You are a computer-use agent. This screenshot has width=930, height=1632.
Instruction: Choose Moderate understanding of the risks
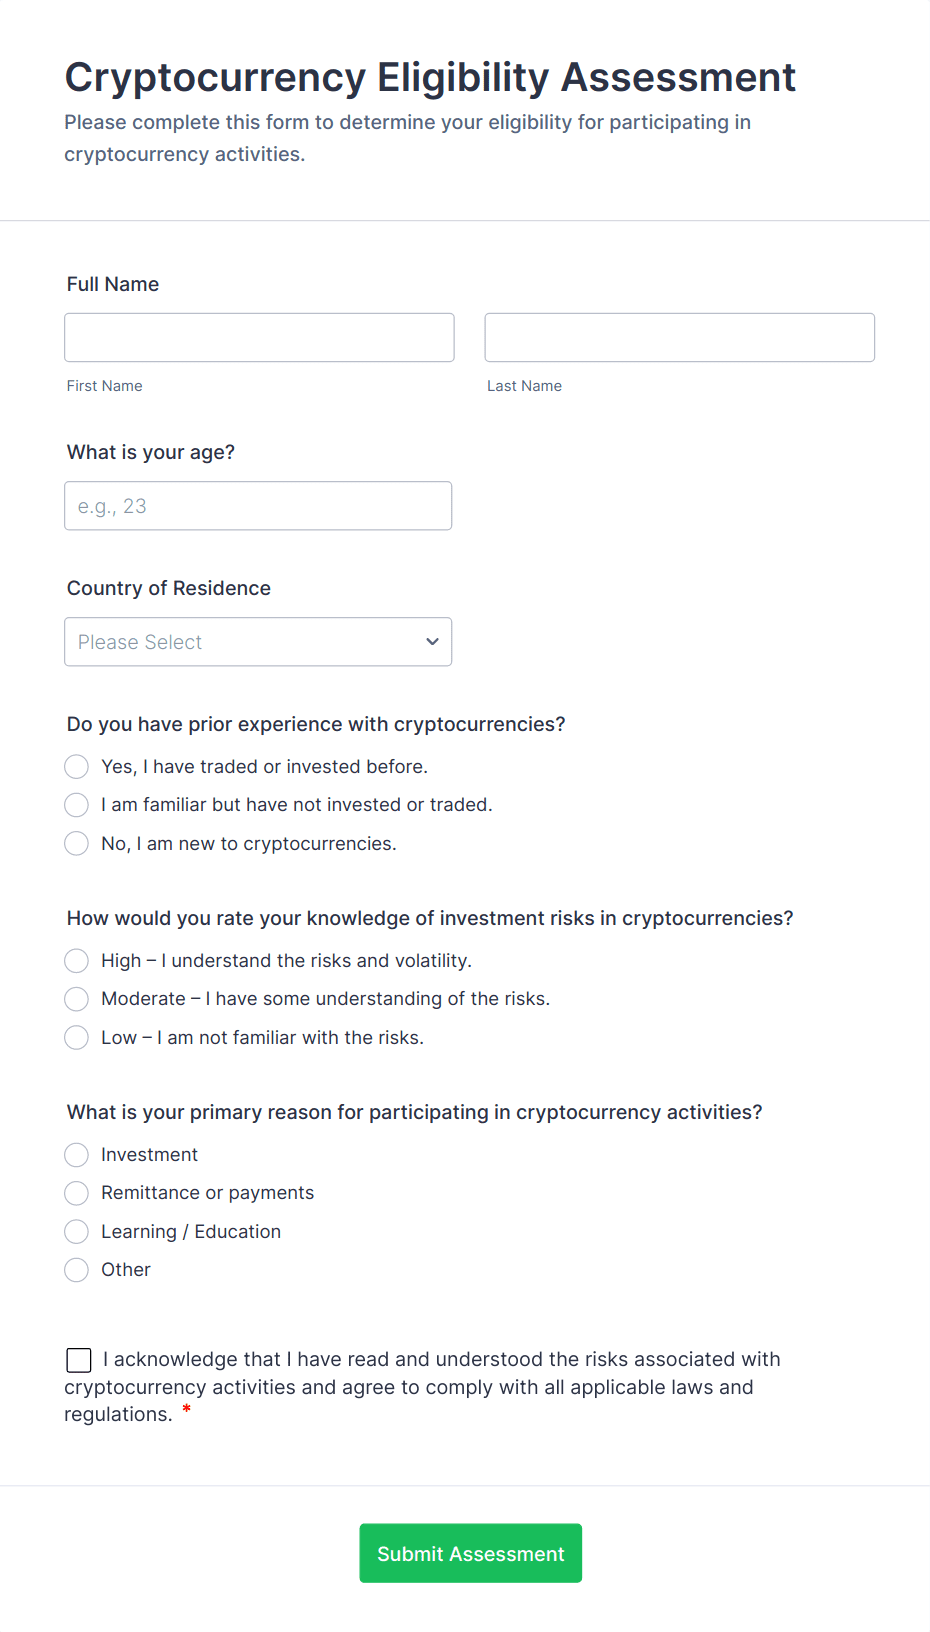coord(77,999)
